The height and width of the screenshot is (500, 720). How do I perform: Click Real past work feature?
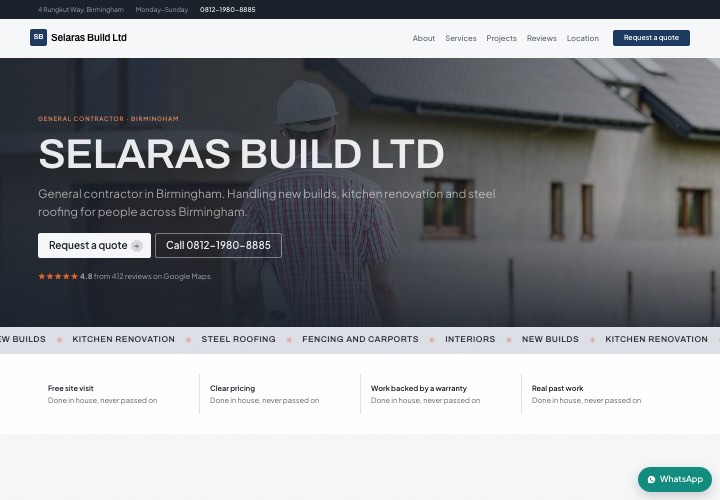[x=586, y=394]
